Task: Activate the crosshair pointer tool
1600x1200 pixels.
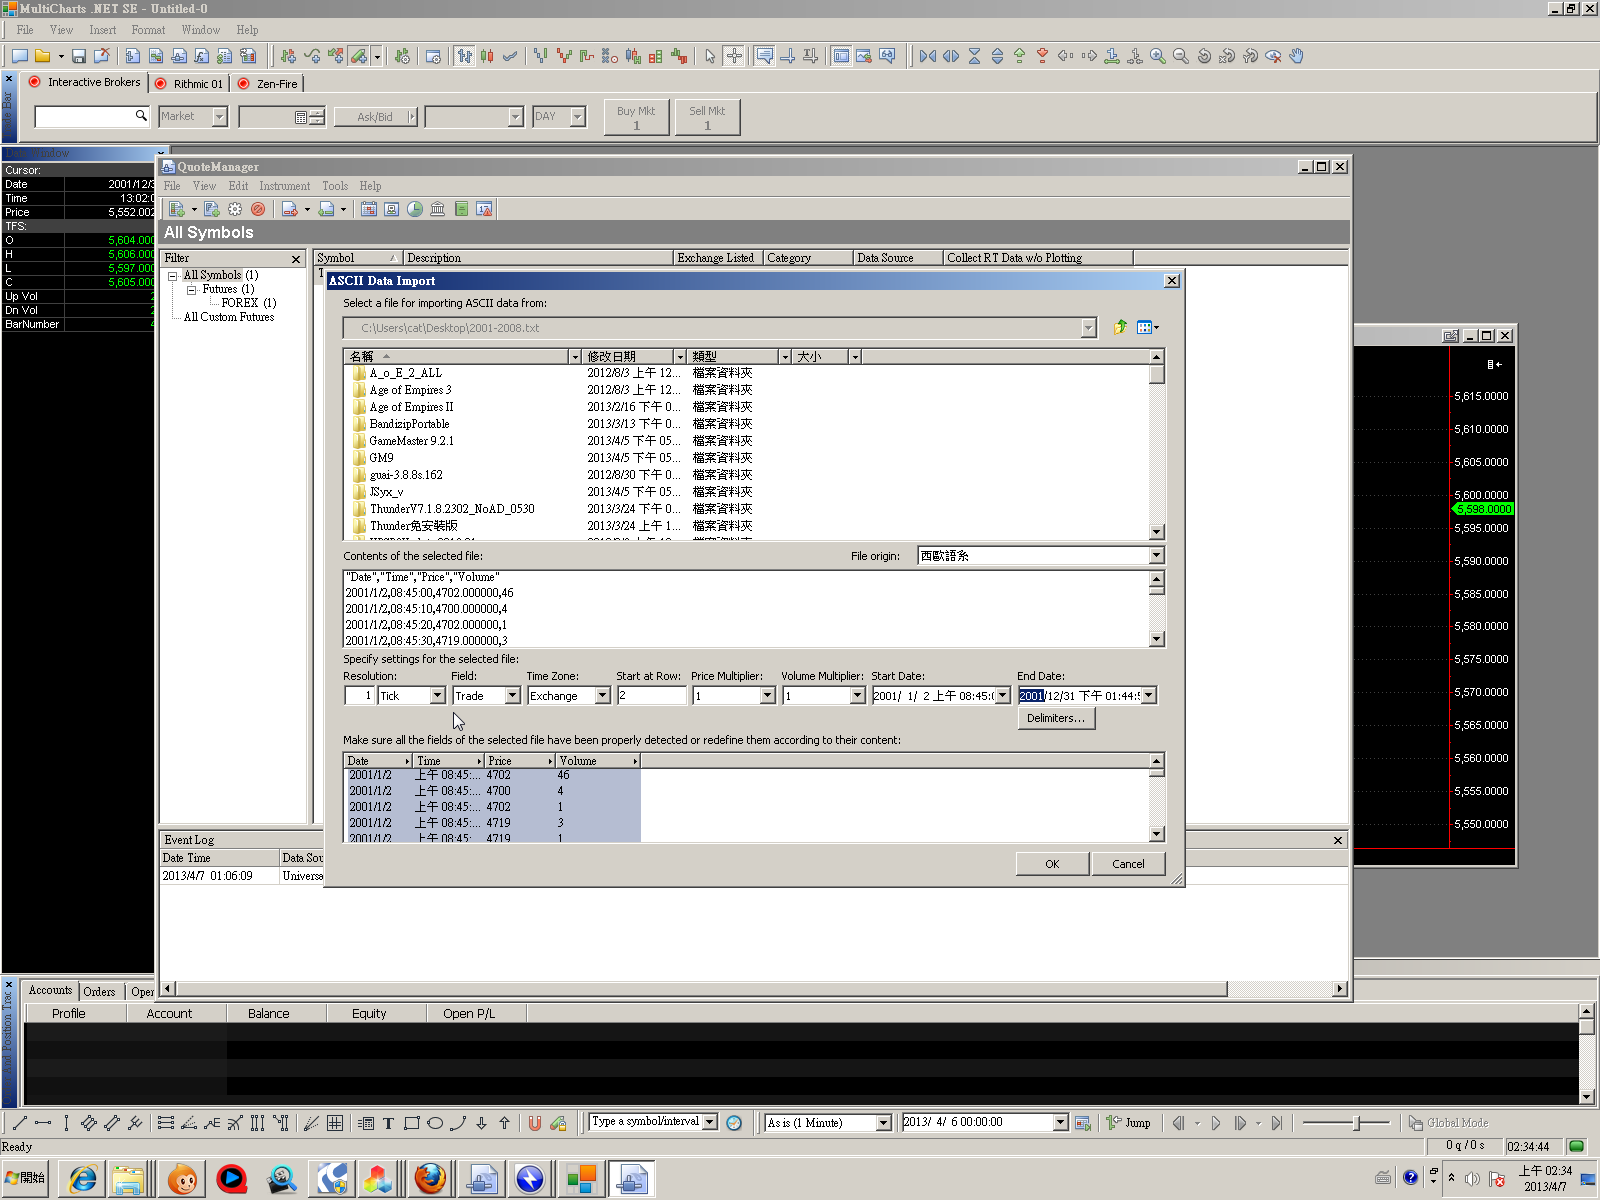Action: coord(734,56)
